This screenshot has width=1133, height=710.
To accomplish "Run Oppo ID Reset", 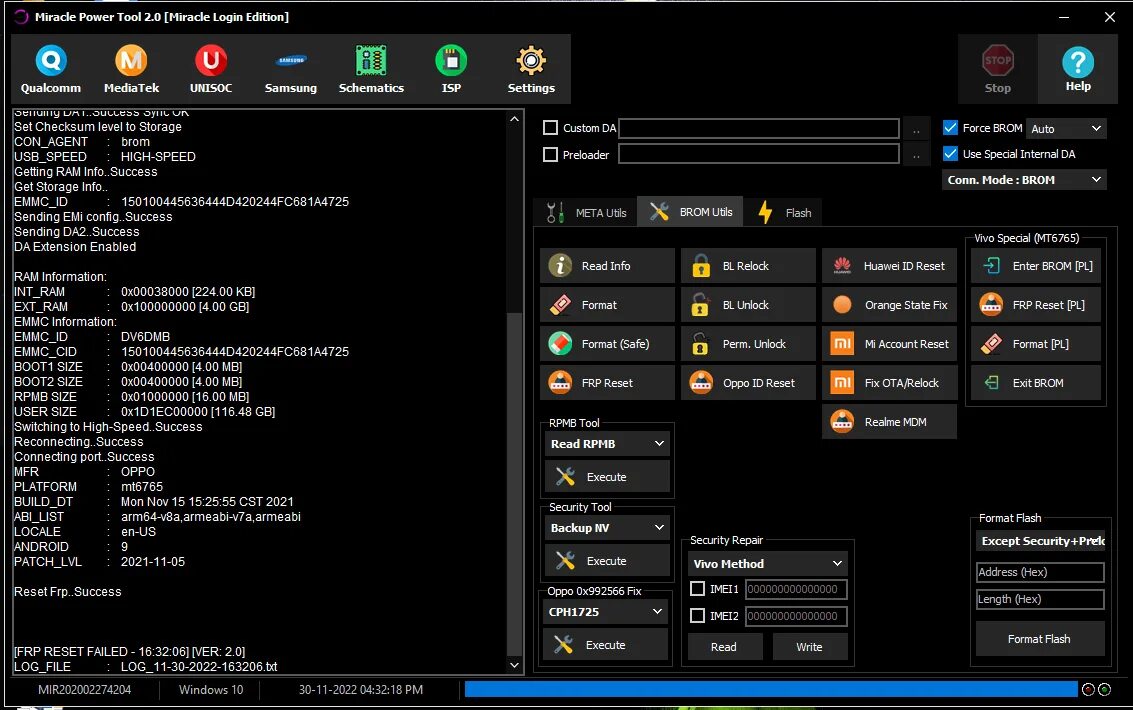I will tap(748, 383).
